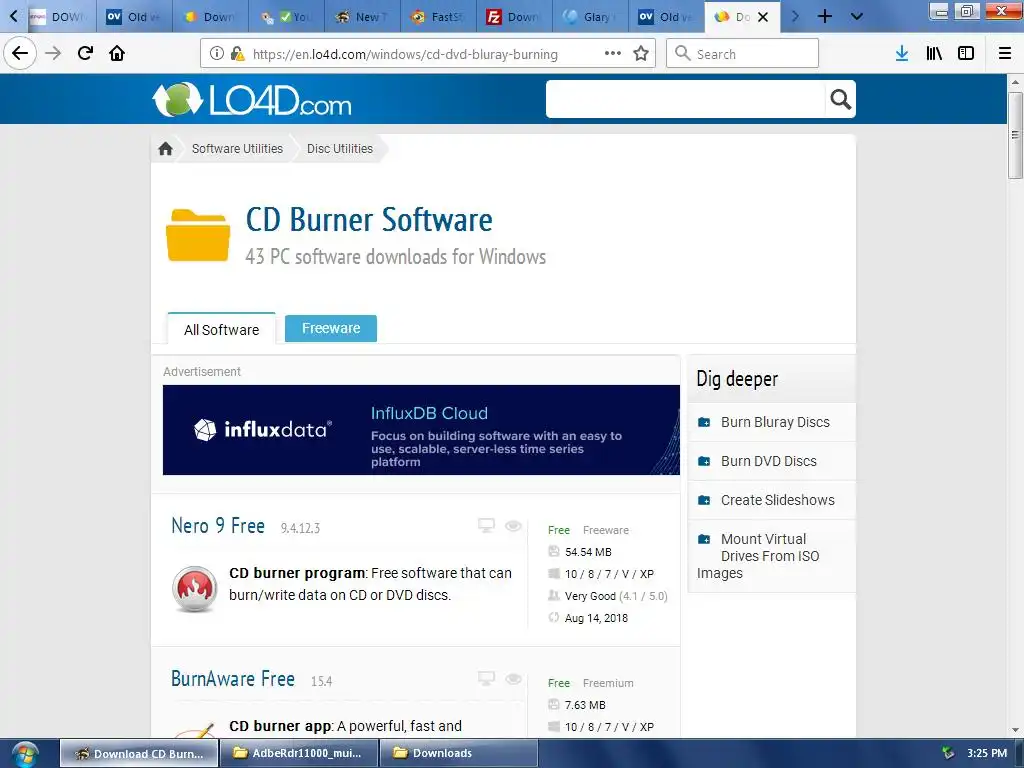Open the AdbeRdr11000_mui taskbar window
1024x768 pixels.
[x=299, y=753]
